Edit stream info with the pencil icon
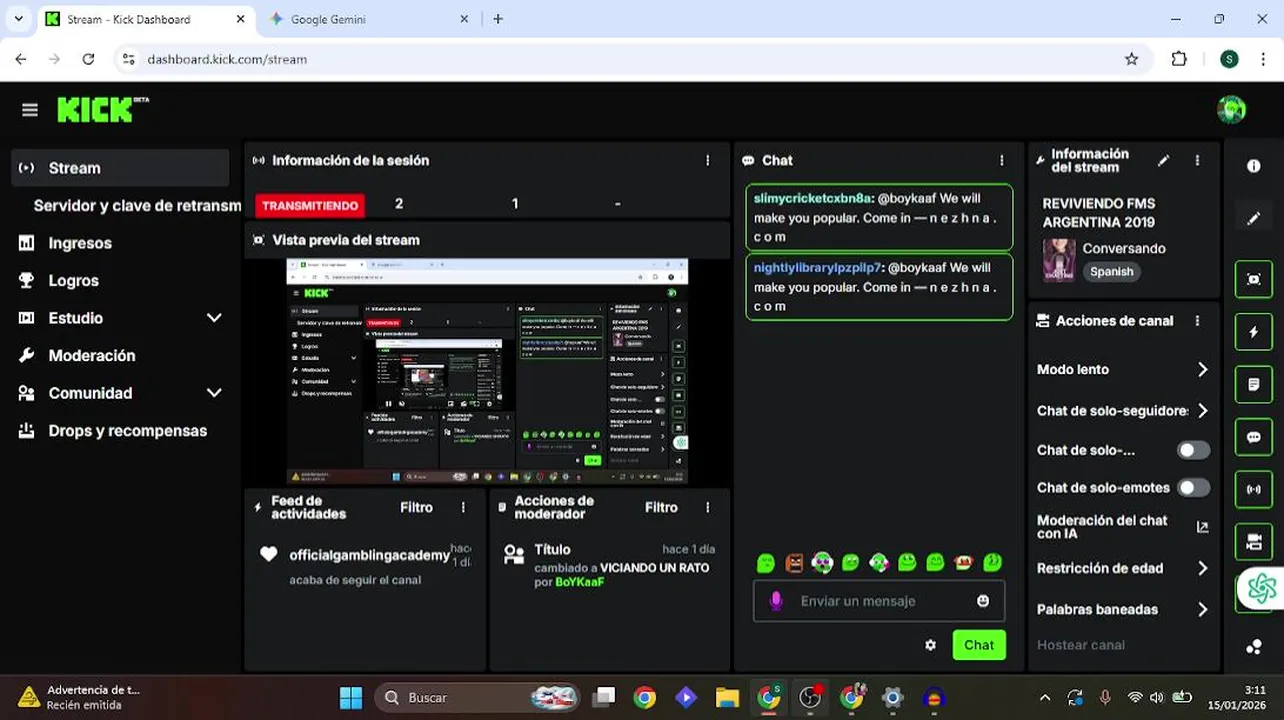This screenshot has width=1284, height=720. click(1163, 160)
